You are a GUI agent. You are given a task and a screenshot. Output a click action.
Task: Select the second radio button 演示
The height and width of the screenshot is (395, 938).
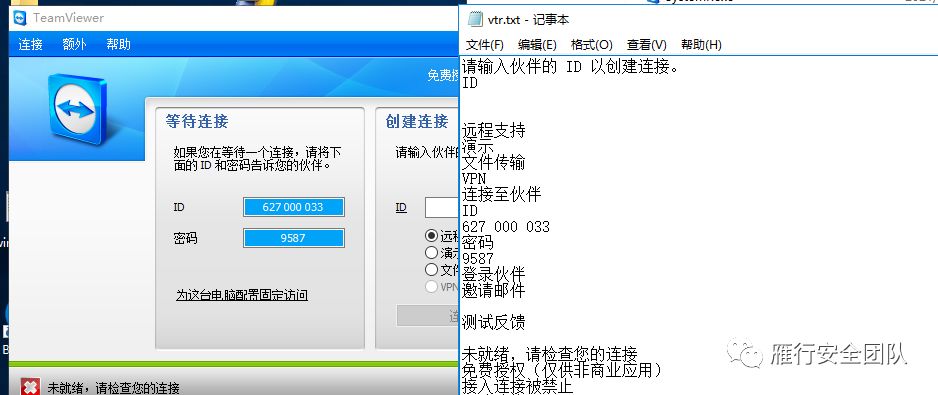pos(431,253)
